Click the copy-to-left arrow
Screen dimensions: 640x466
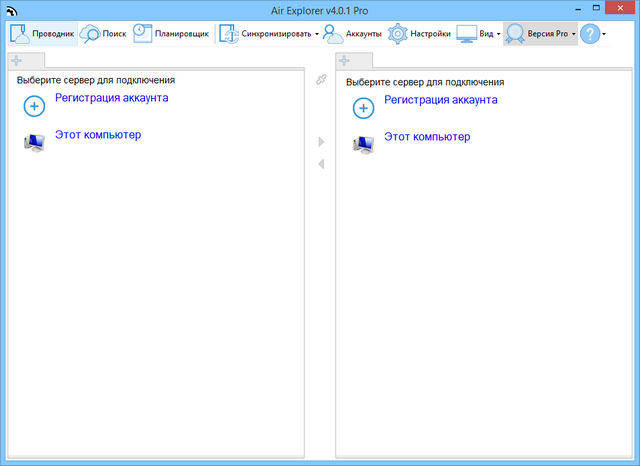click(321, 164)
